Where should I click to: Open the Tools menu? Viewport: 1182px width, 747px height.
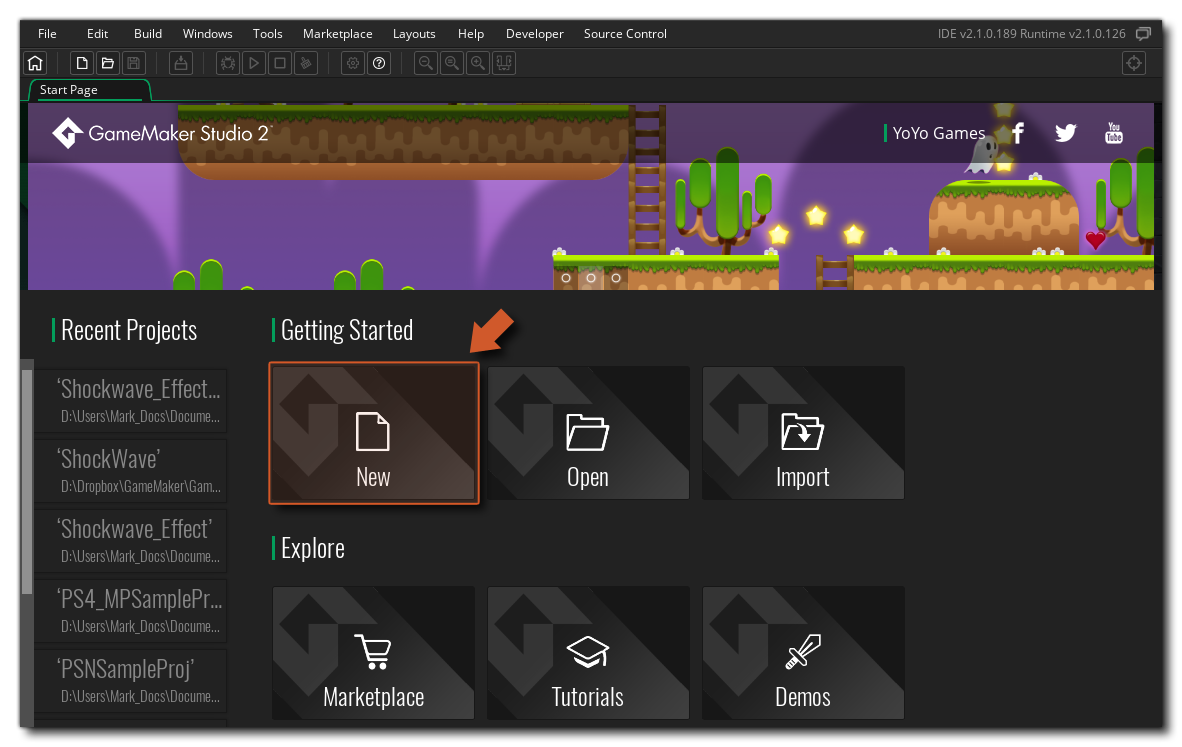point(268,34)
